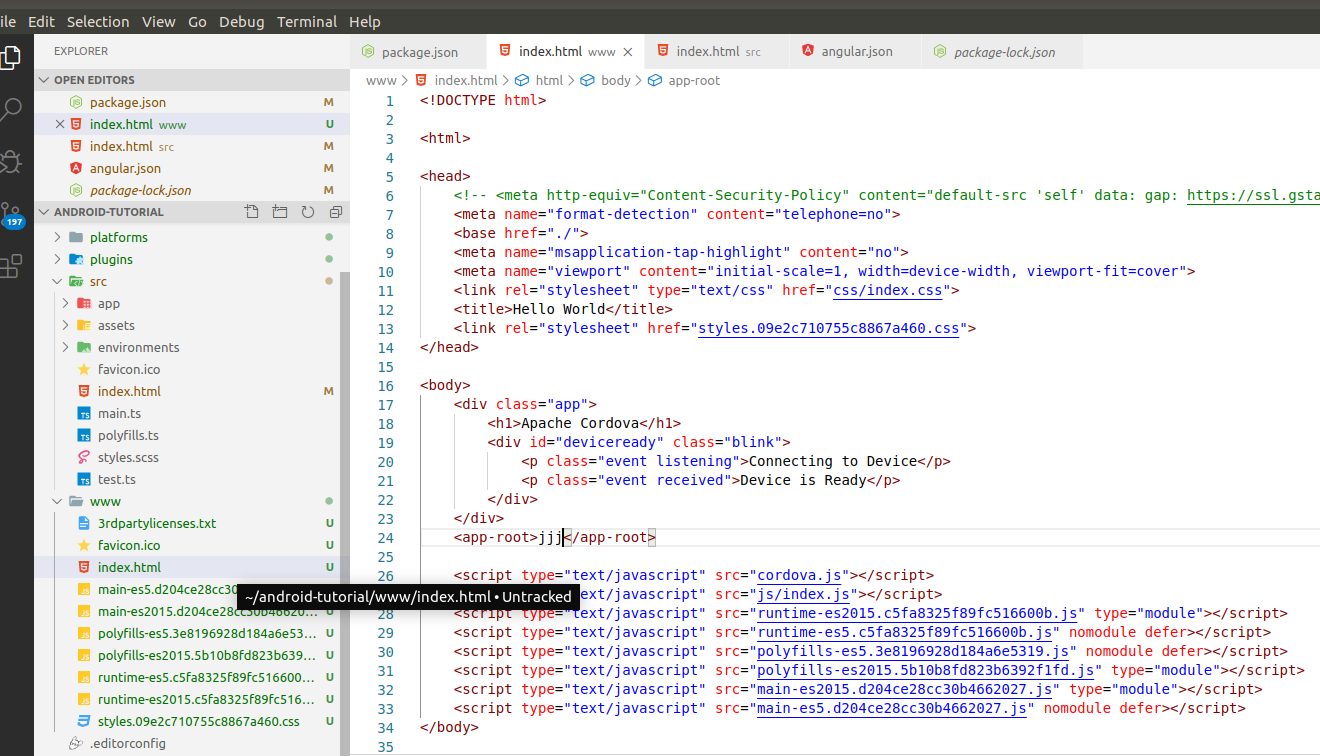Open the Debug view bug icon
Image resolution: width=1320 pixels, height=756 pixels.
click(x=10, y=161)
